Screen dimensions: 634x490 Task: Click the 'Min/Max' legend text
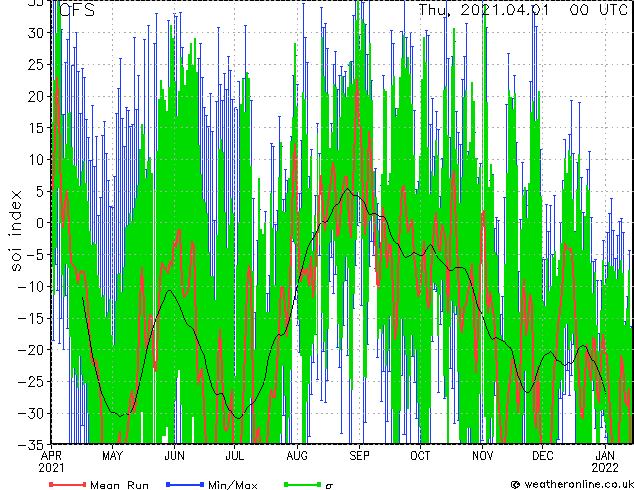(232, 485)
